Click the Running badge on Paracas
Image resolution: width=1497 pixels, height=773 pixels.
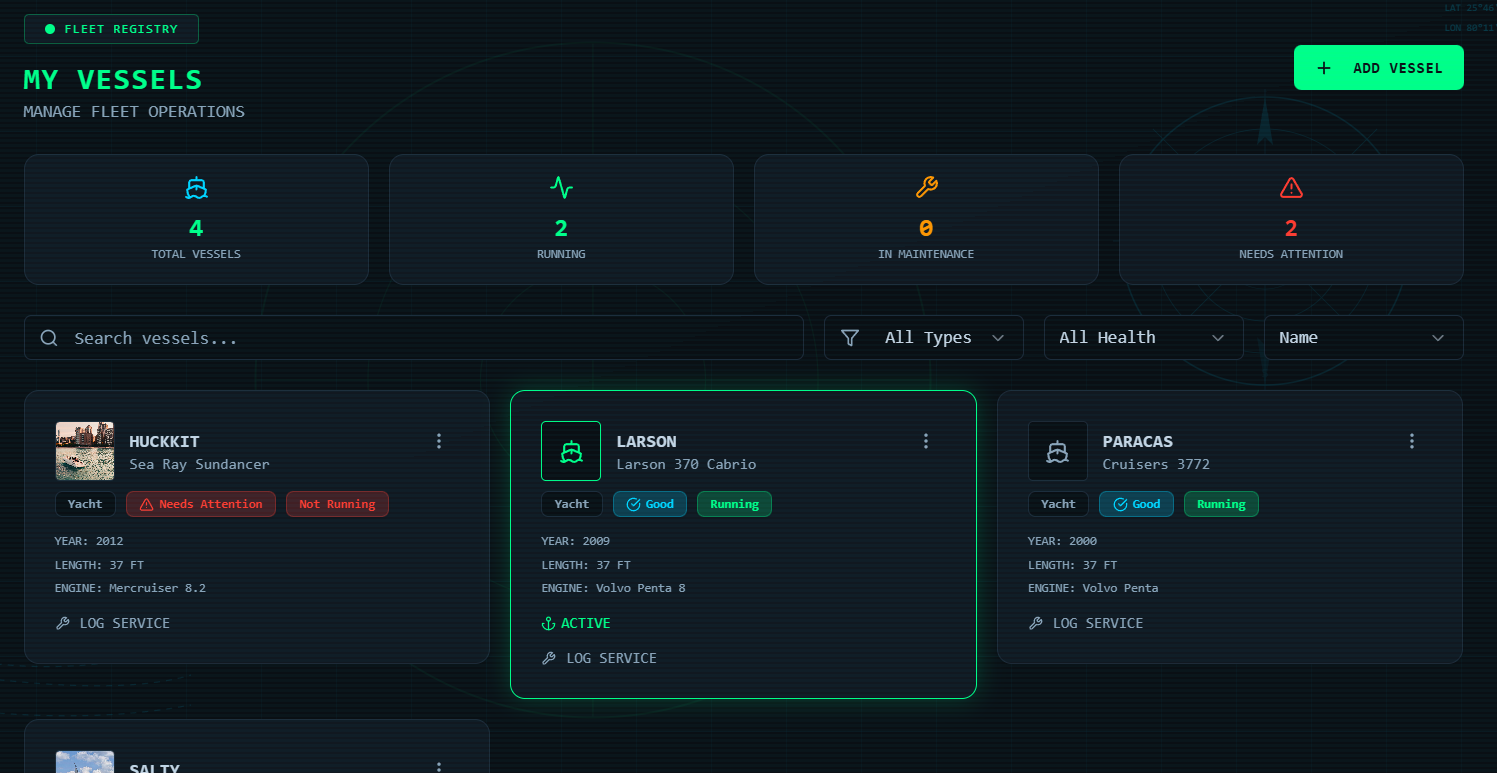[x=1221, y=504]
